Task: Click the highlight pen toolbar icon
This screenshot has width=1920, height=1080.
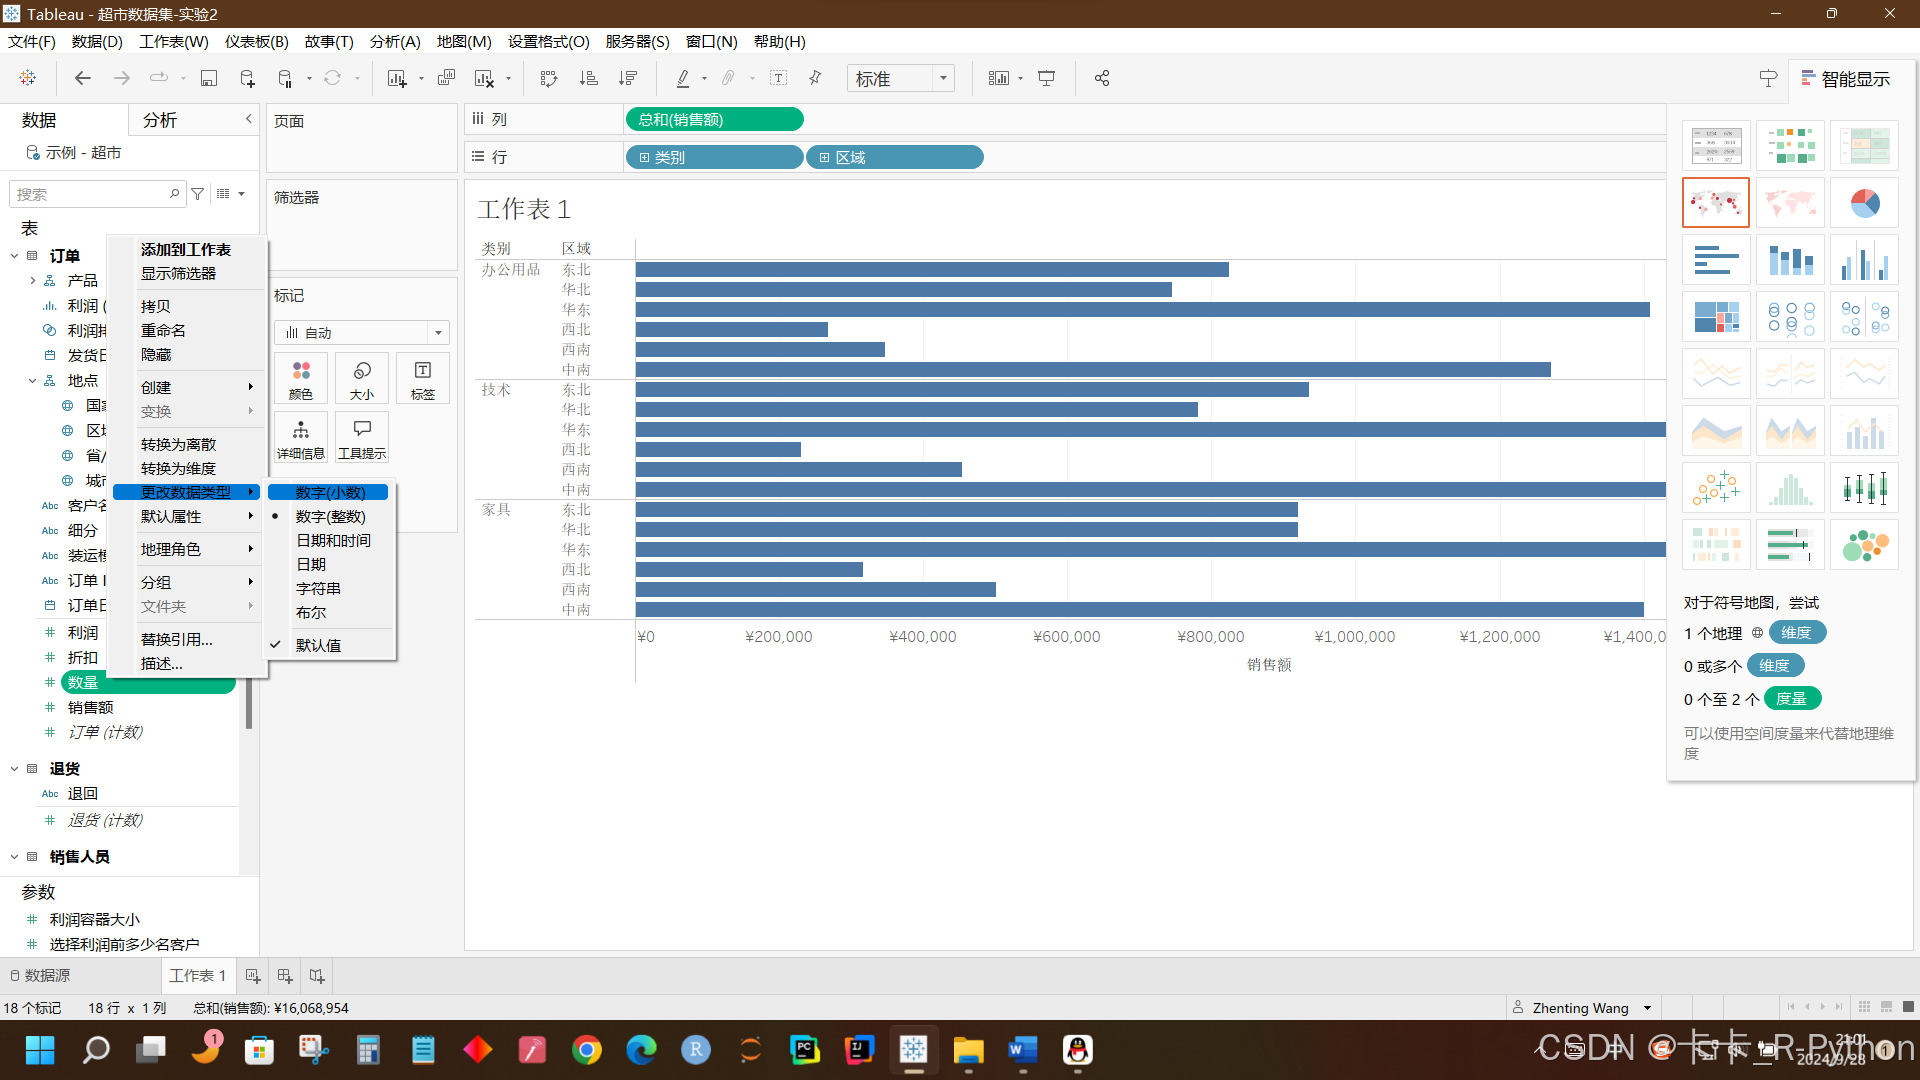Action: coord(683,78)
